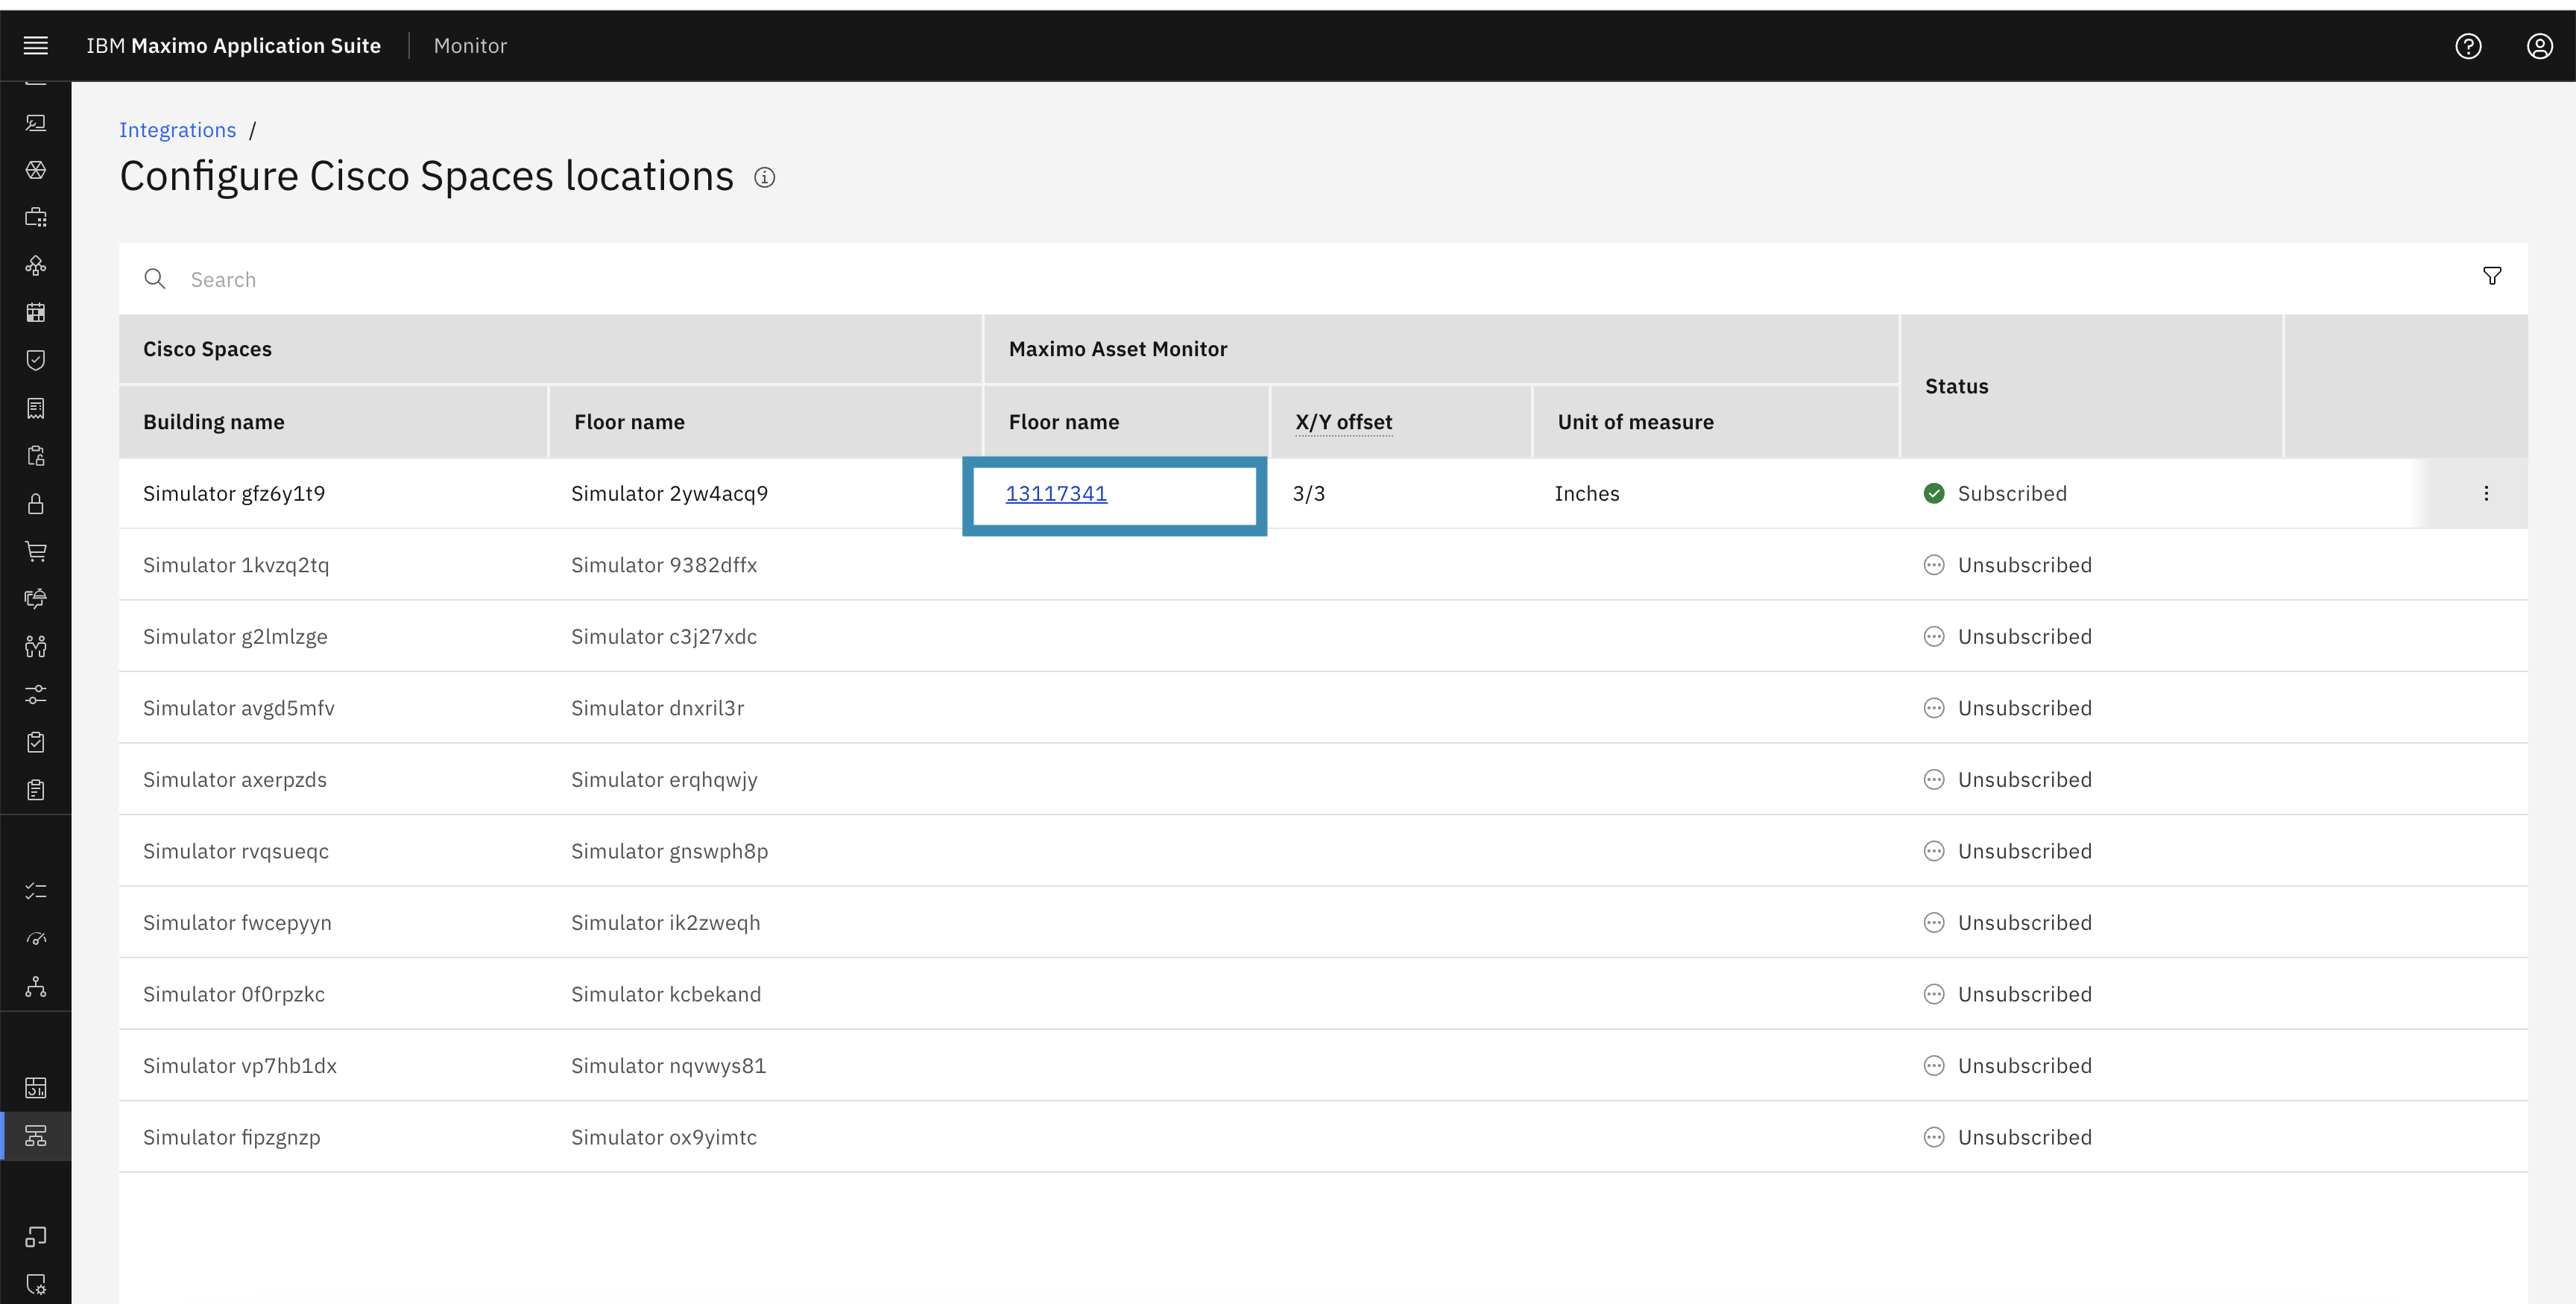Screen dimensions: 2576x1304
Task: Click floor name Simulator ox9yimtc
Action: [x=664, y=1137]
